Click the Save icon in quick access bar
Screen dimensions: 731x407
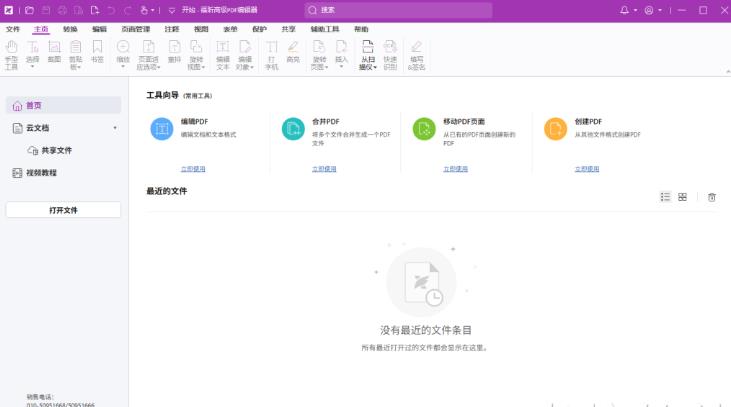46,10
